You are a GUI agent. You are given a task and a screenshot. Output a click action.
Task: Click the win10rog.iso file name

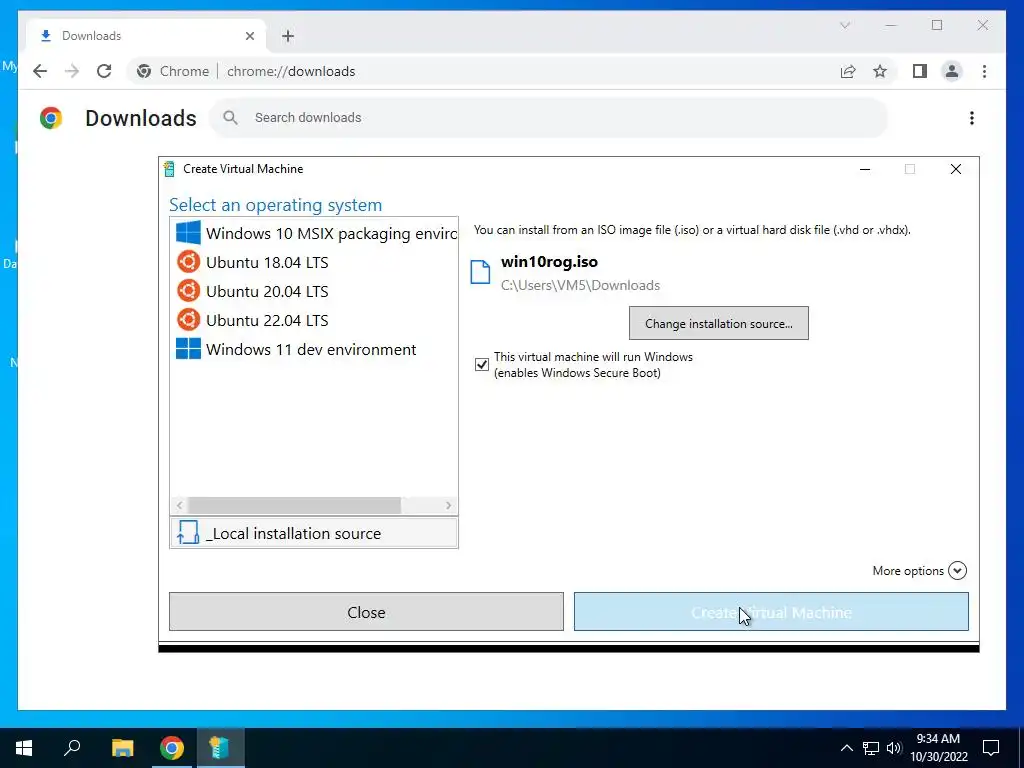click(x=549, y=262)
